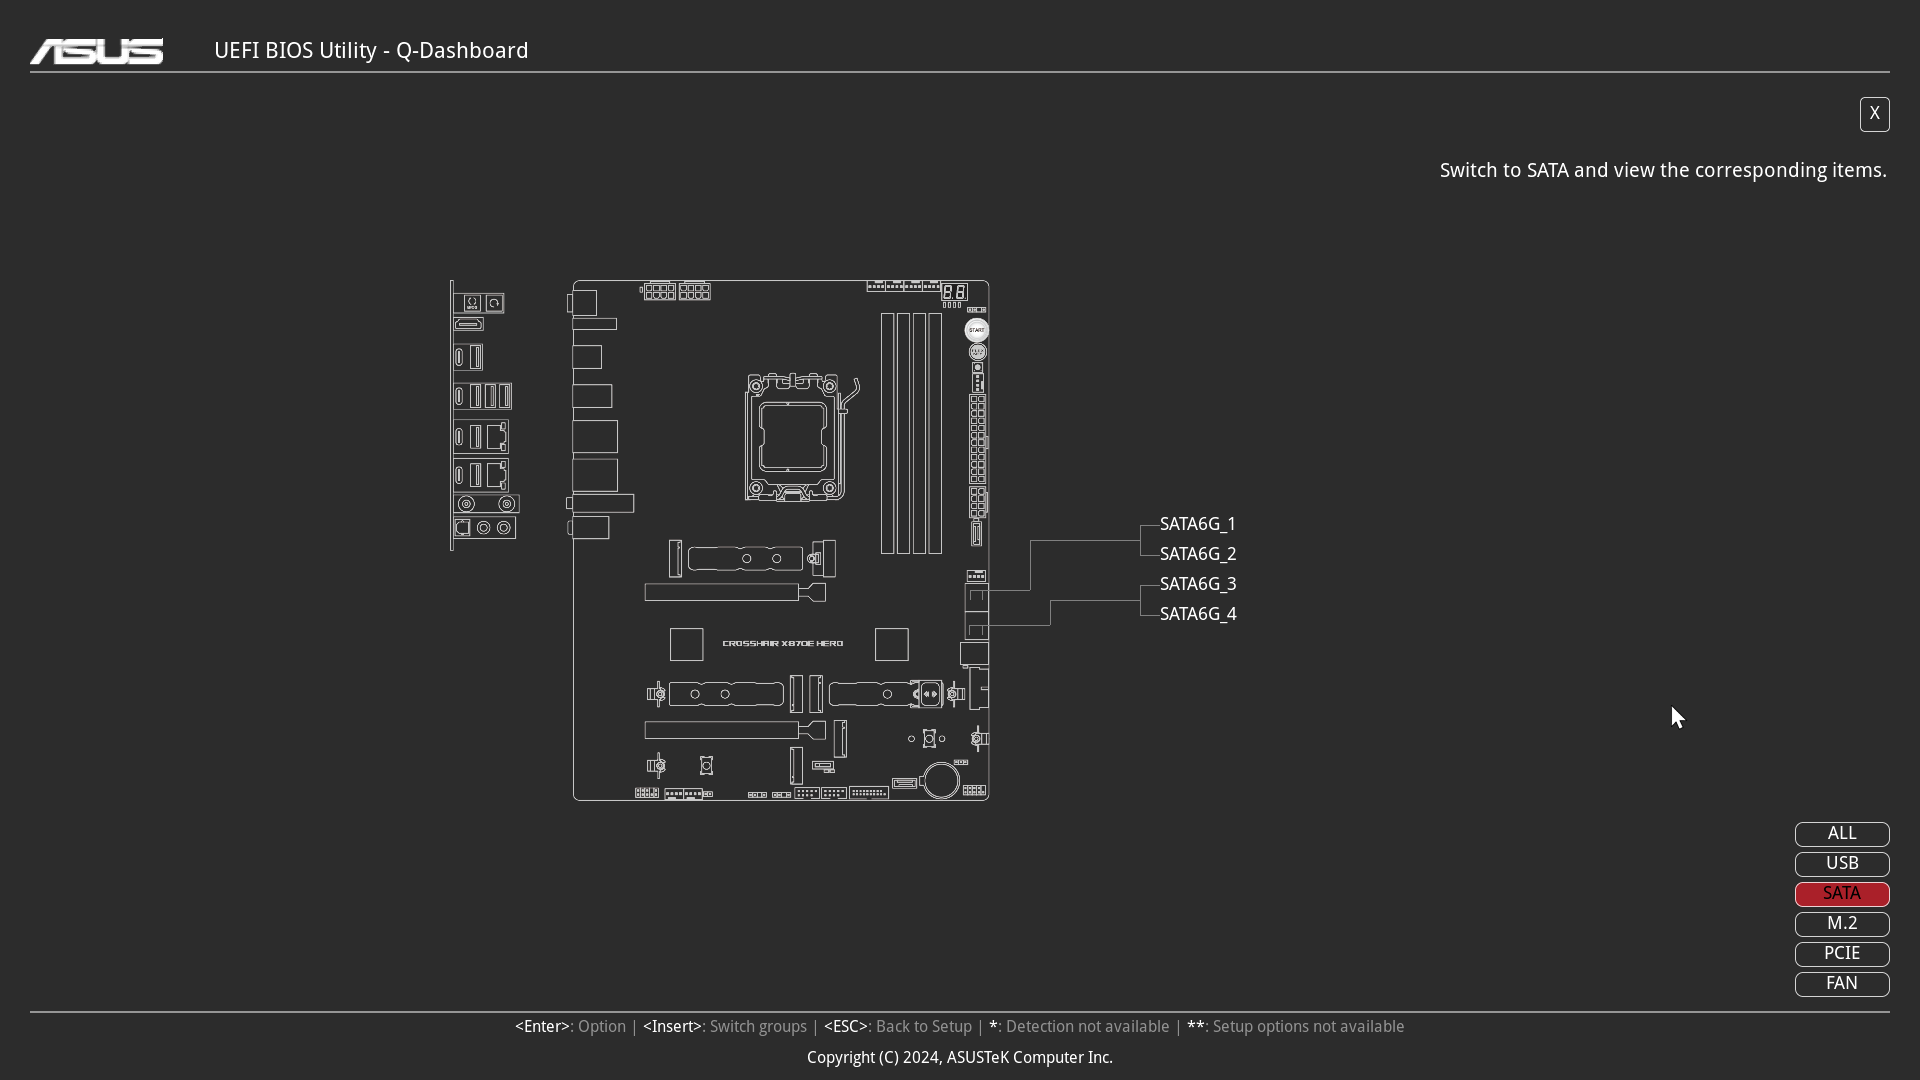Switch to the M.2 slot view
This screenshot has width=1920, height=1080.
pyautogui.click(x=1842, y=924)
